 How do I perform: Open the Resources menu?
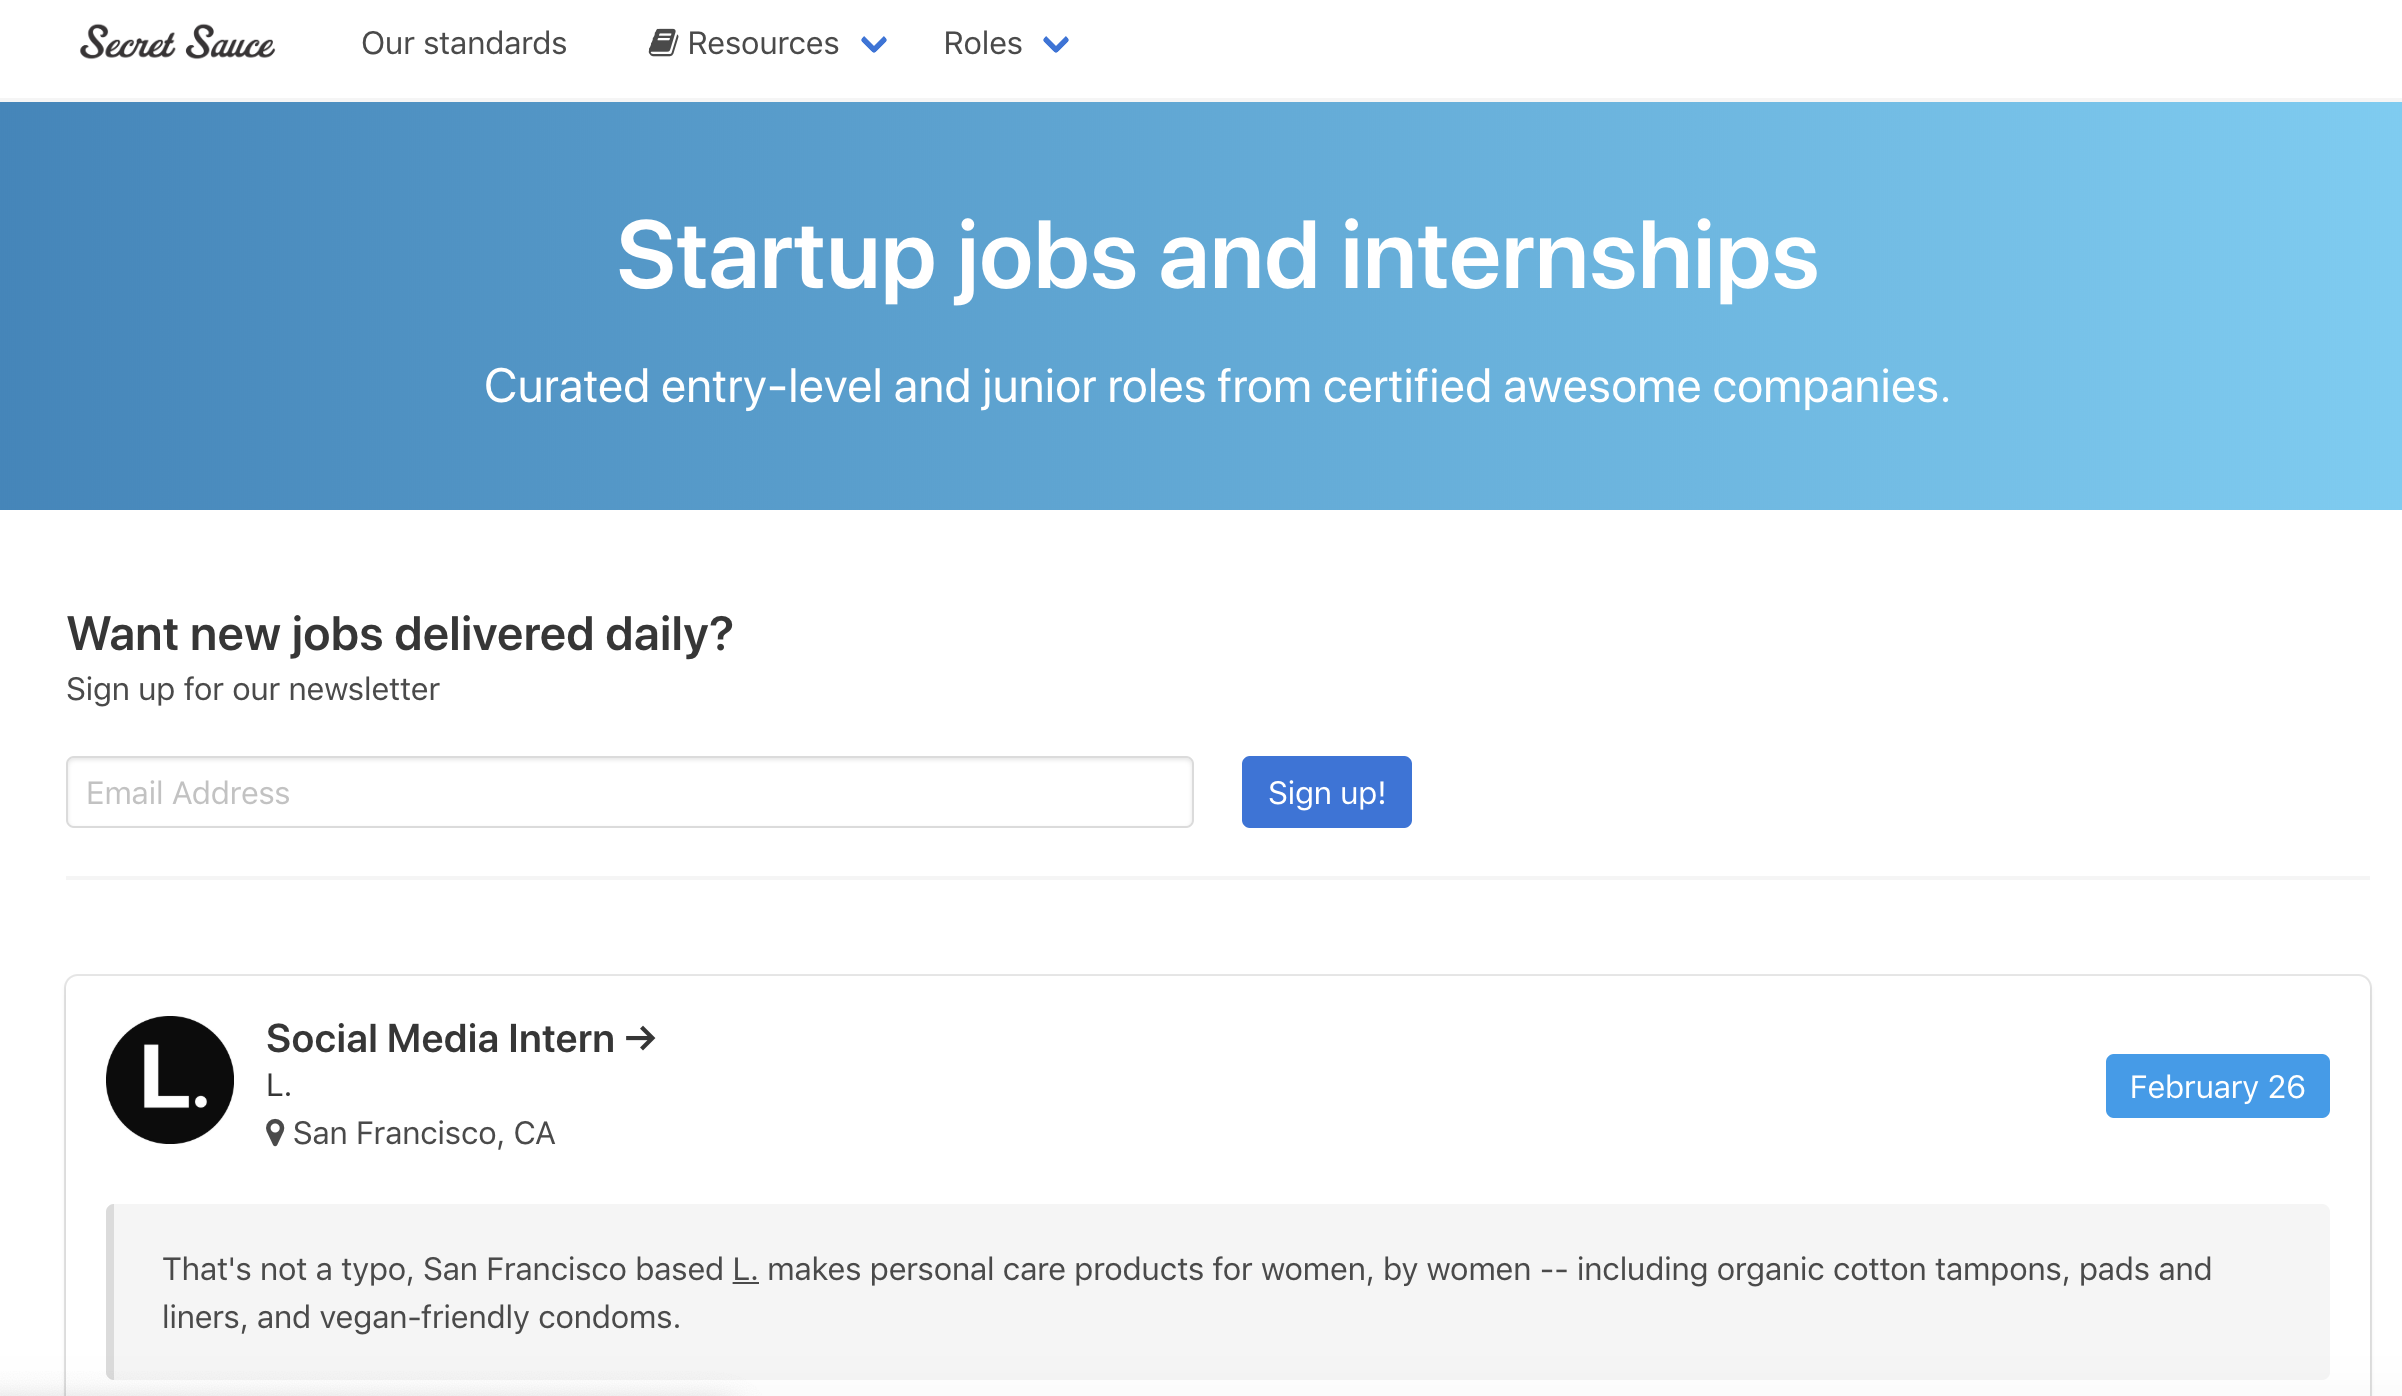coord(763,43)
